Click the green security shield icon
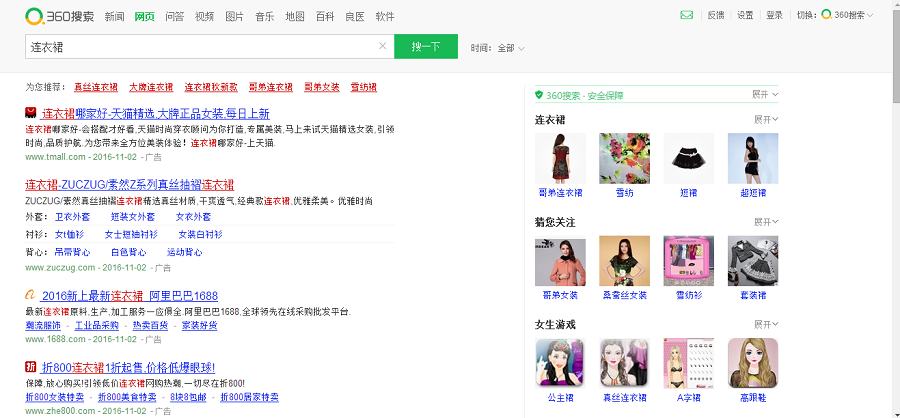 point(539,95)
